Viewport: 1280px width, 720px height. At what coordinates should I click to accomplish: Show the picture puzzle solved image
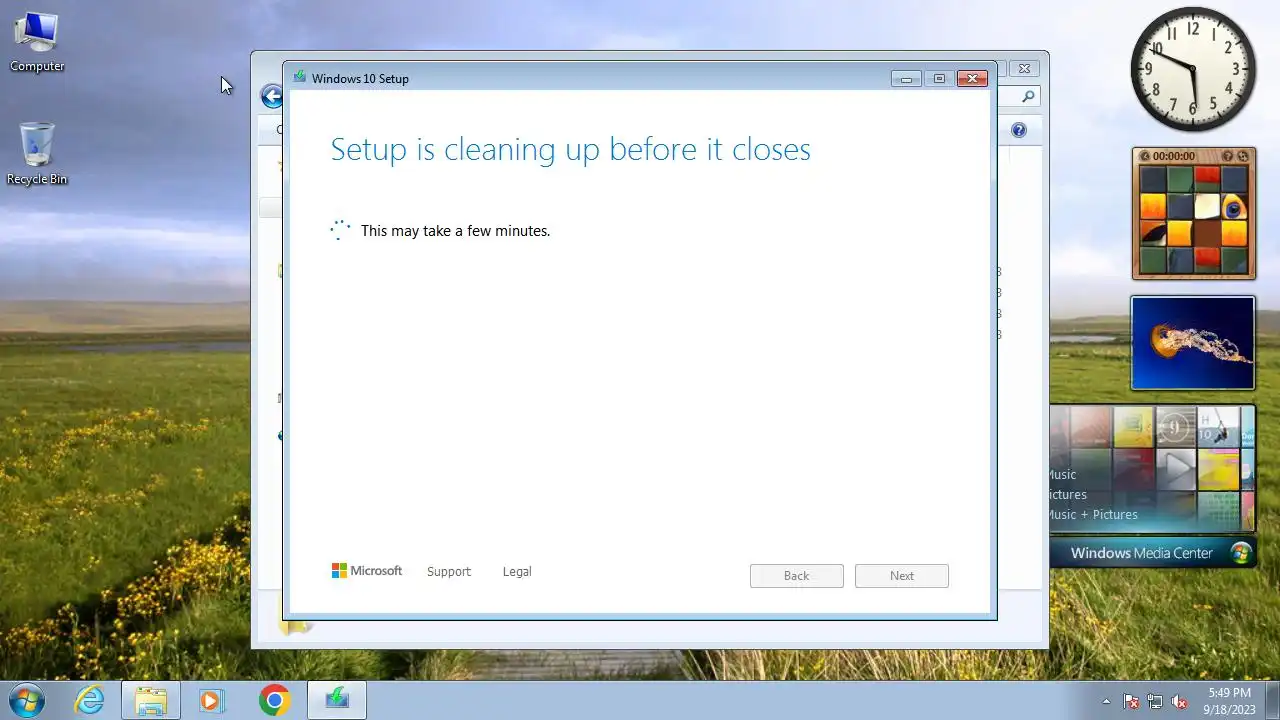pyautogui.click(x=1229, y=156)
